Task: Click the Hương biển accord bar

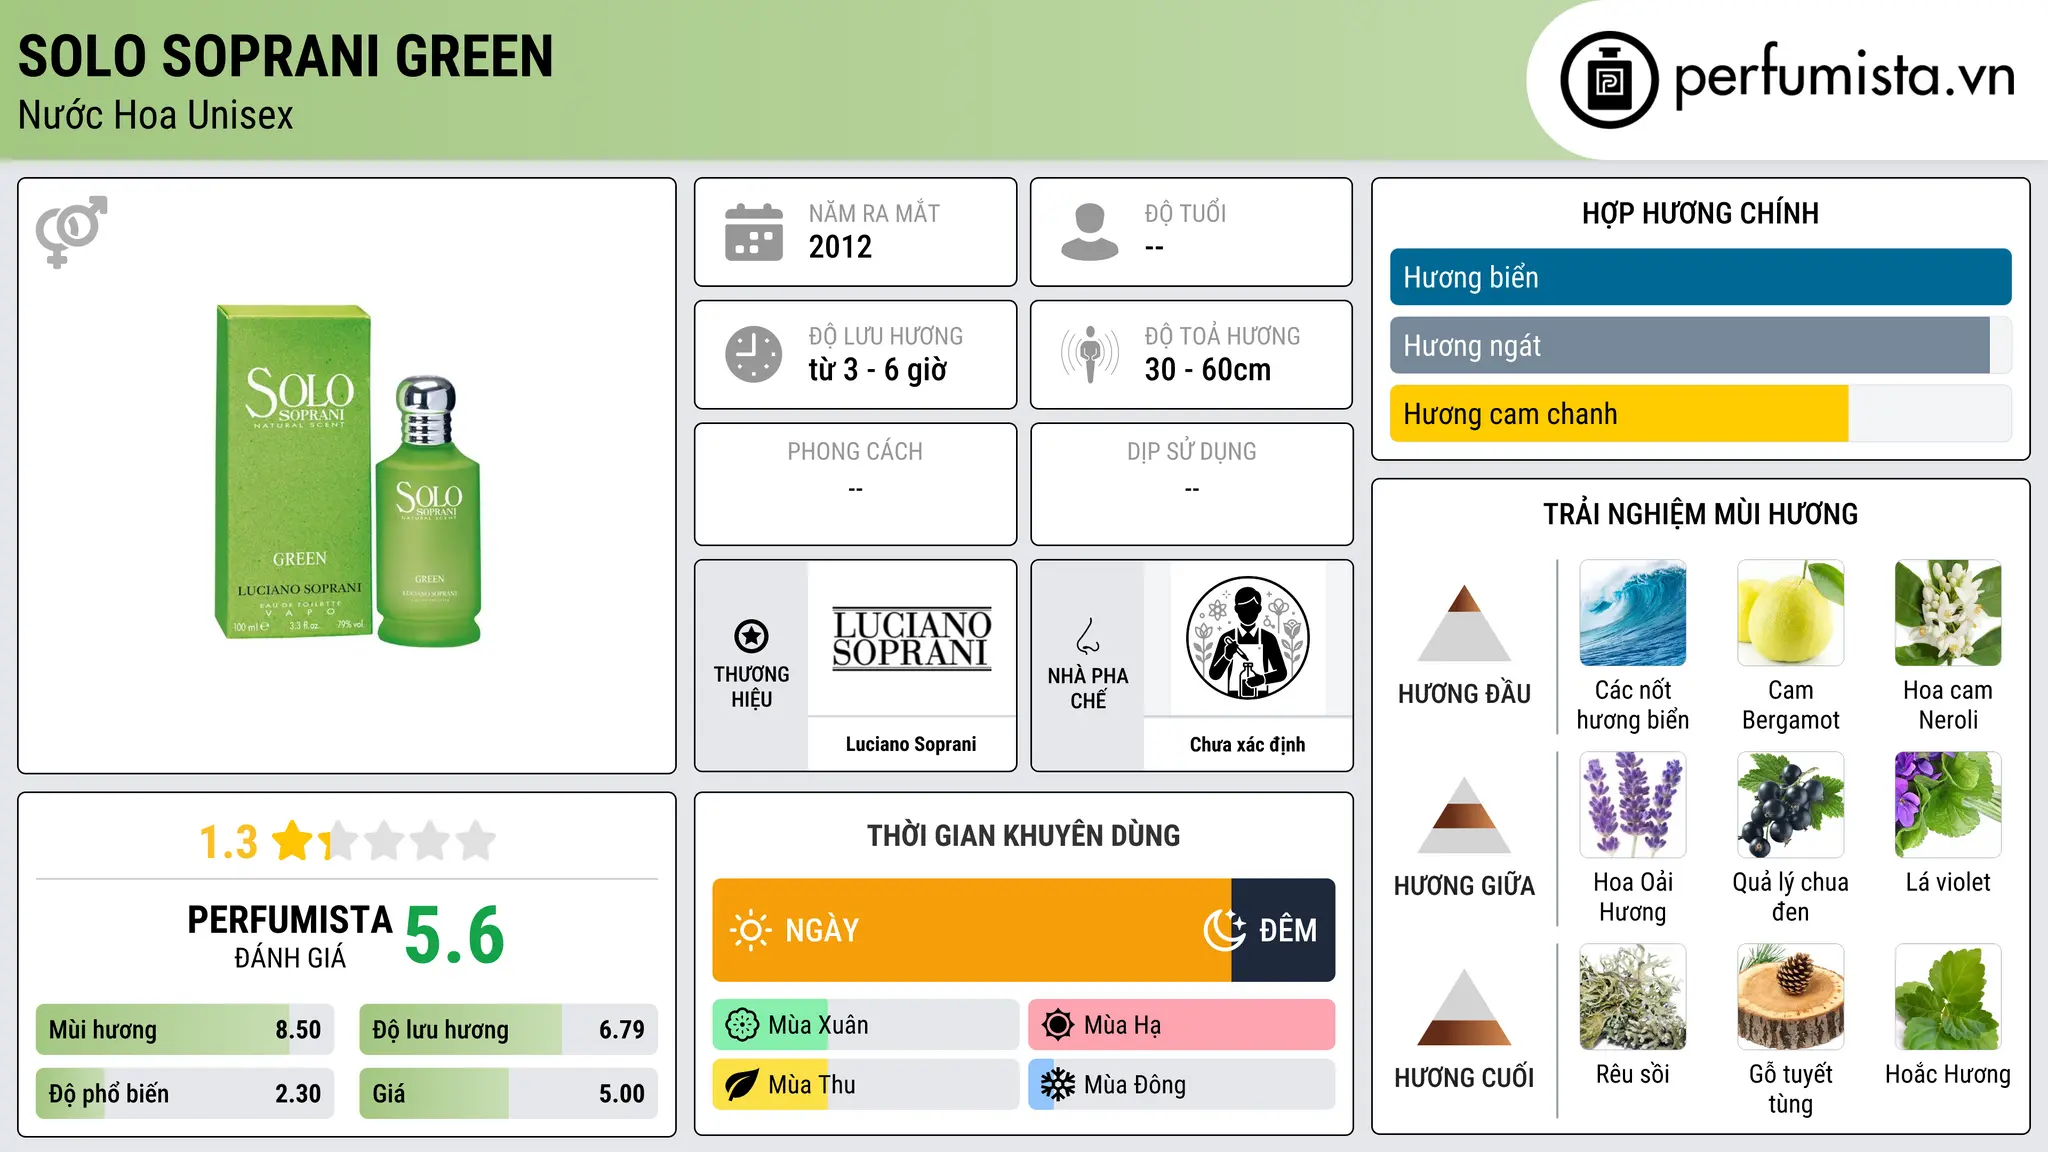Action: click(1700, 277)
